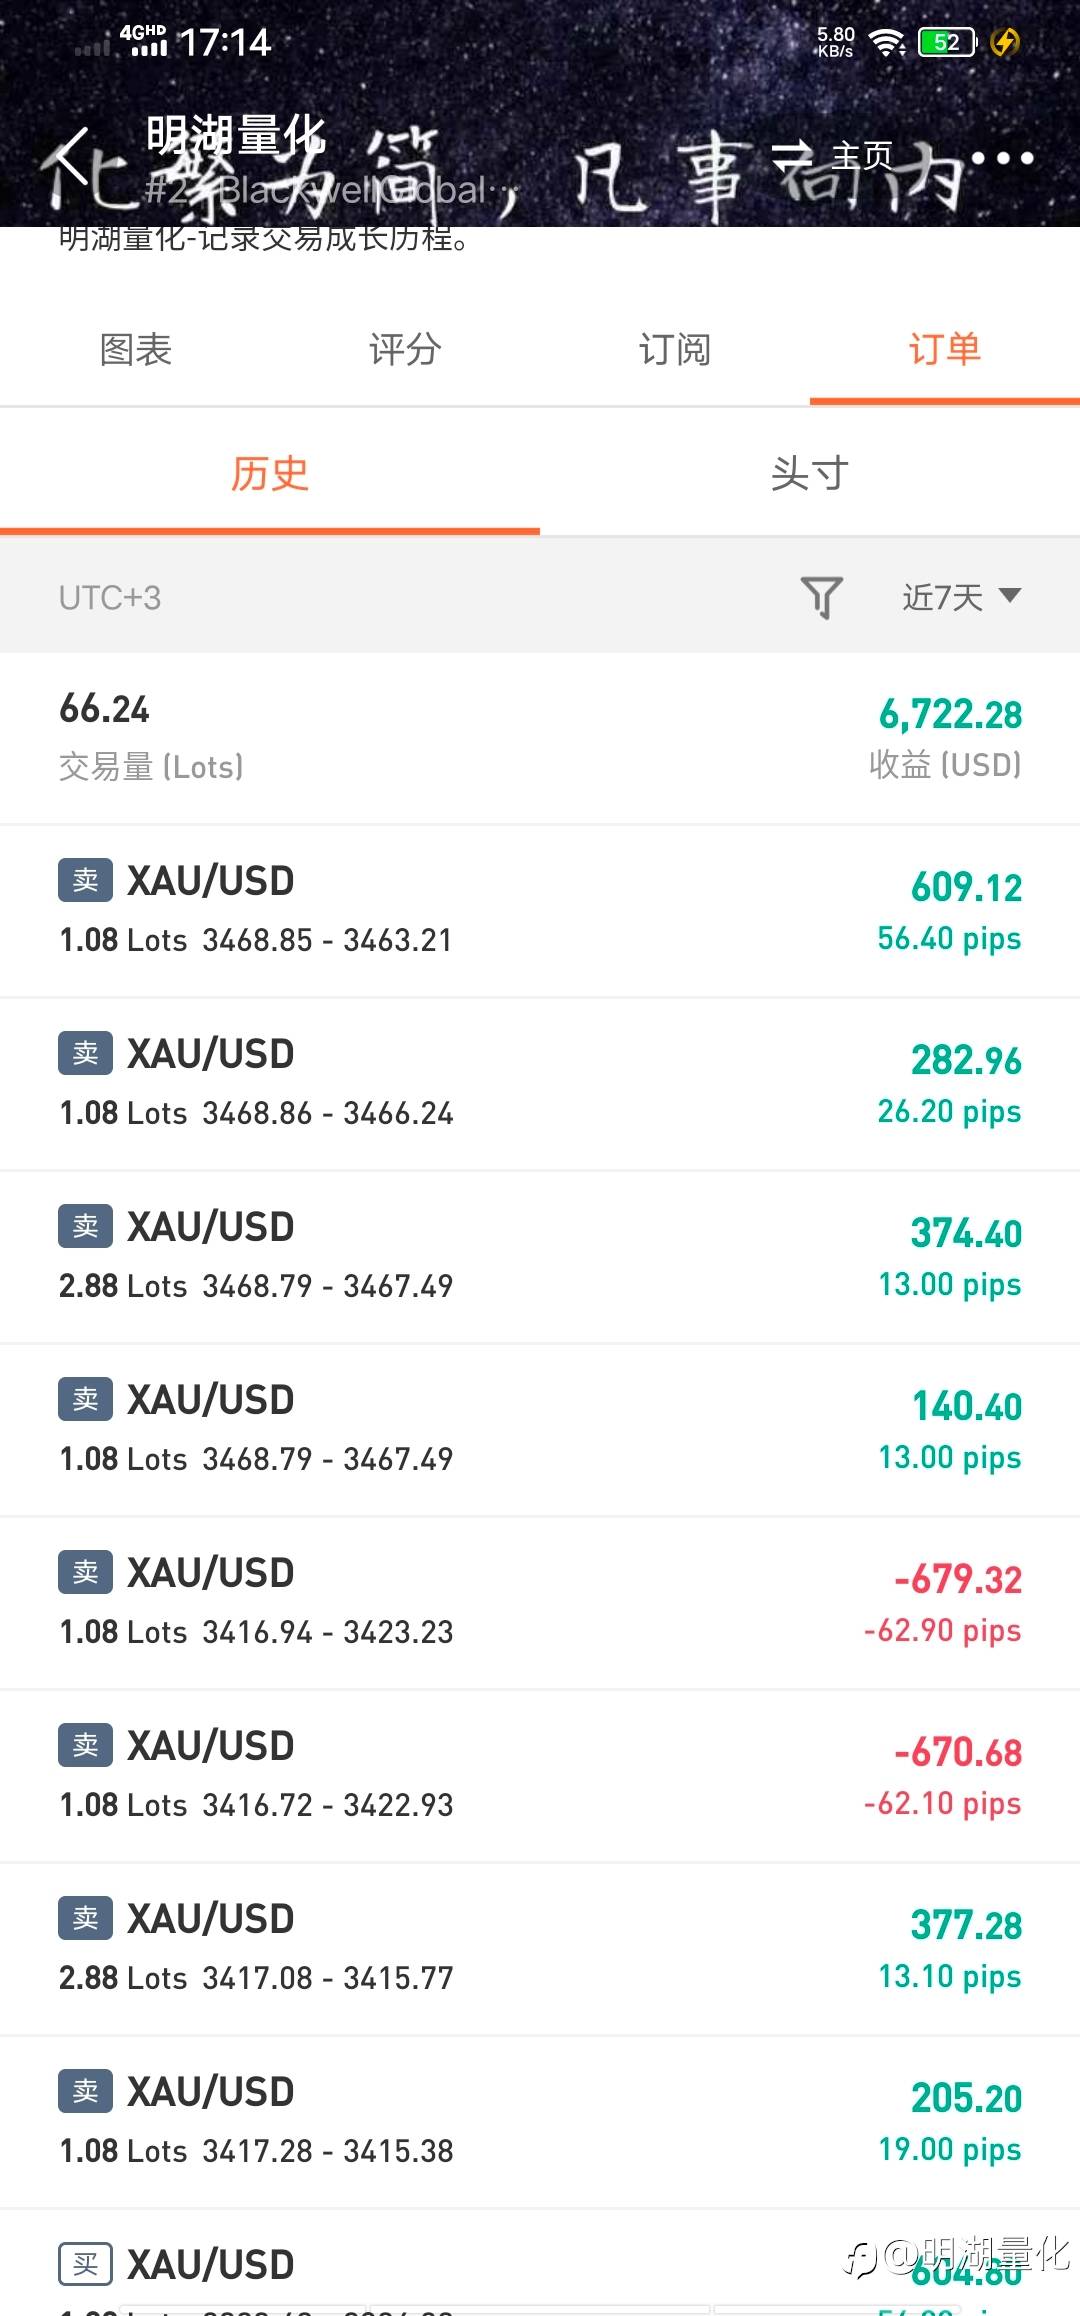
Task: Open the 订阅 tab
Action: click(x=675, y=350)
